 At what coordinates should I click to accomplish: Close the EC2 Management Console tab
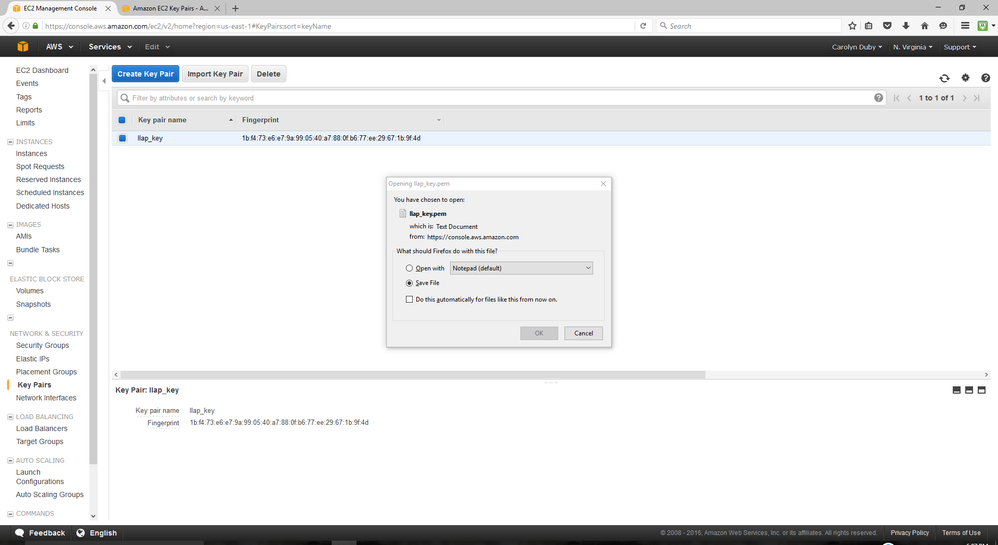point(108,8)
